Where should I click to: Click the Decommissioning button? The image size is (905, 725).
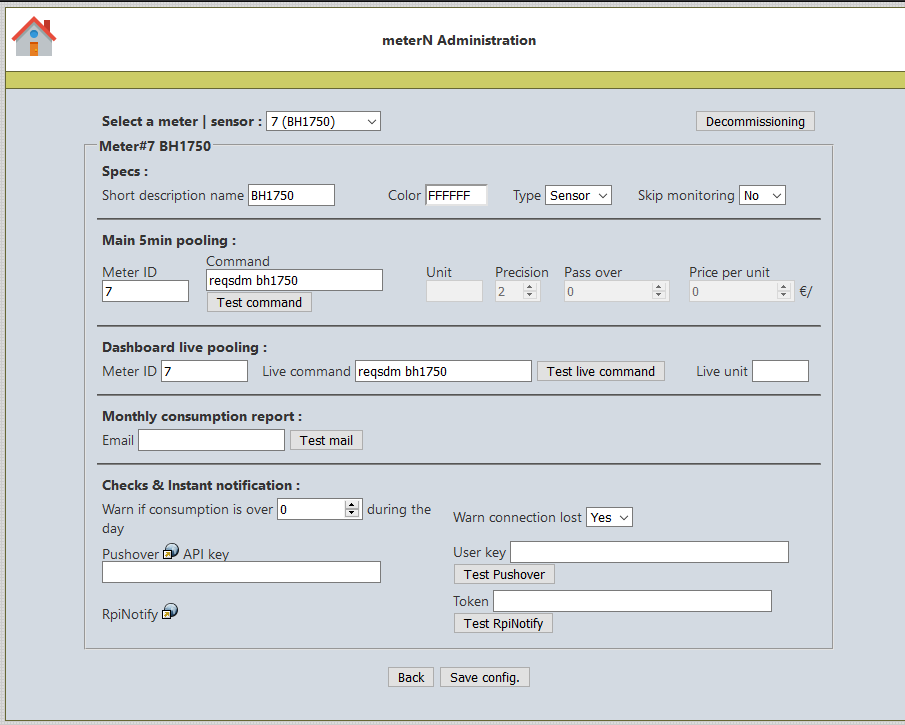pos(755,121)
